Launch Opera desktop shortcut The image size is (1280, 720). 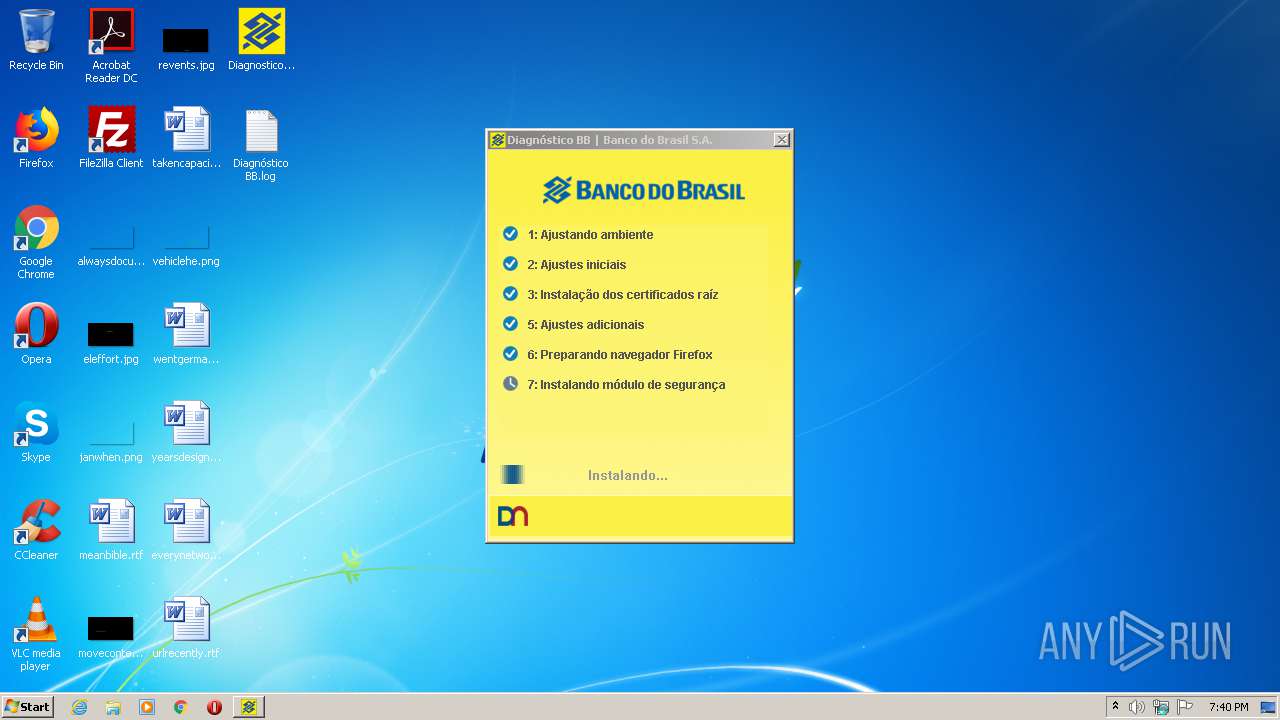pos(36,334)
